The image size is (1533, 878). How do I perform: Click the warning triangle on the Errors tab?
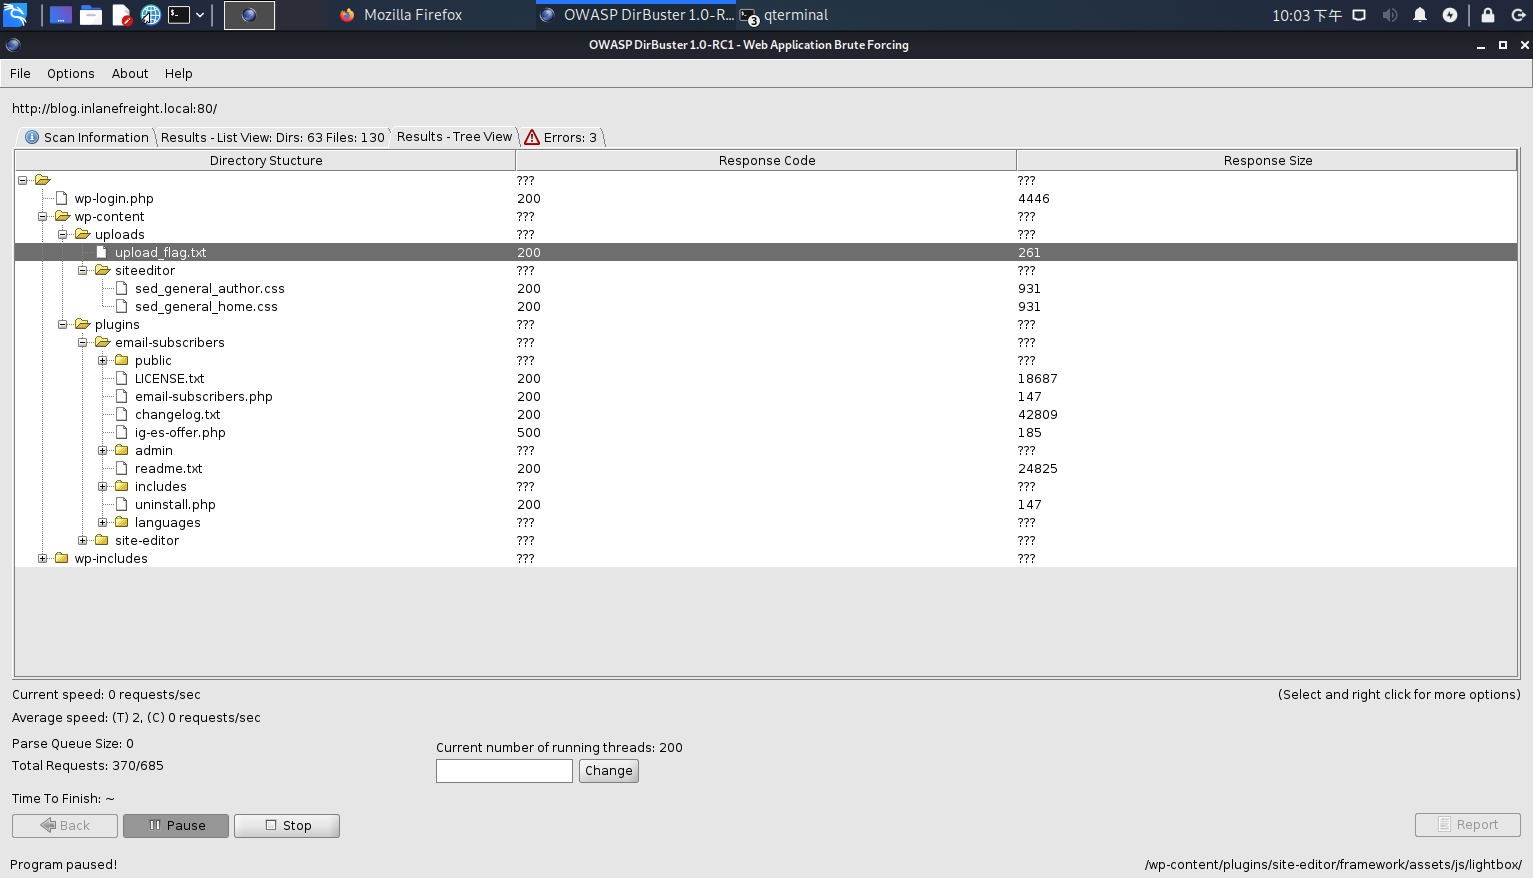point(530,137)
